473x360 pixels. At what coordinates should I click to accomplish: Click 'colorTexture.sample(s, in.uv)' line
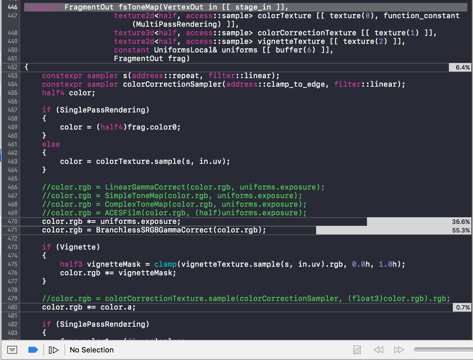click(145, 162)
